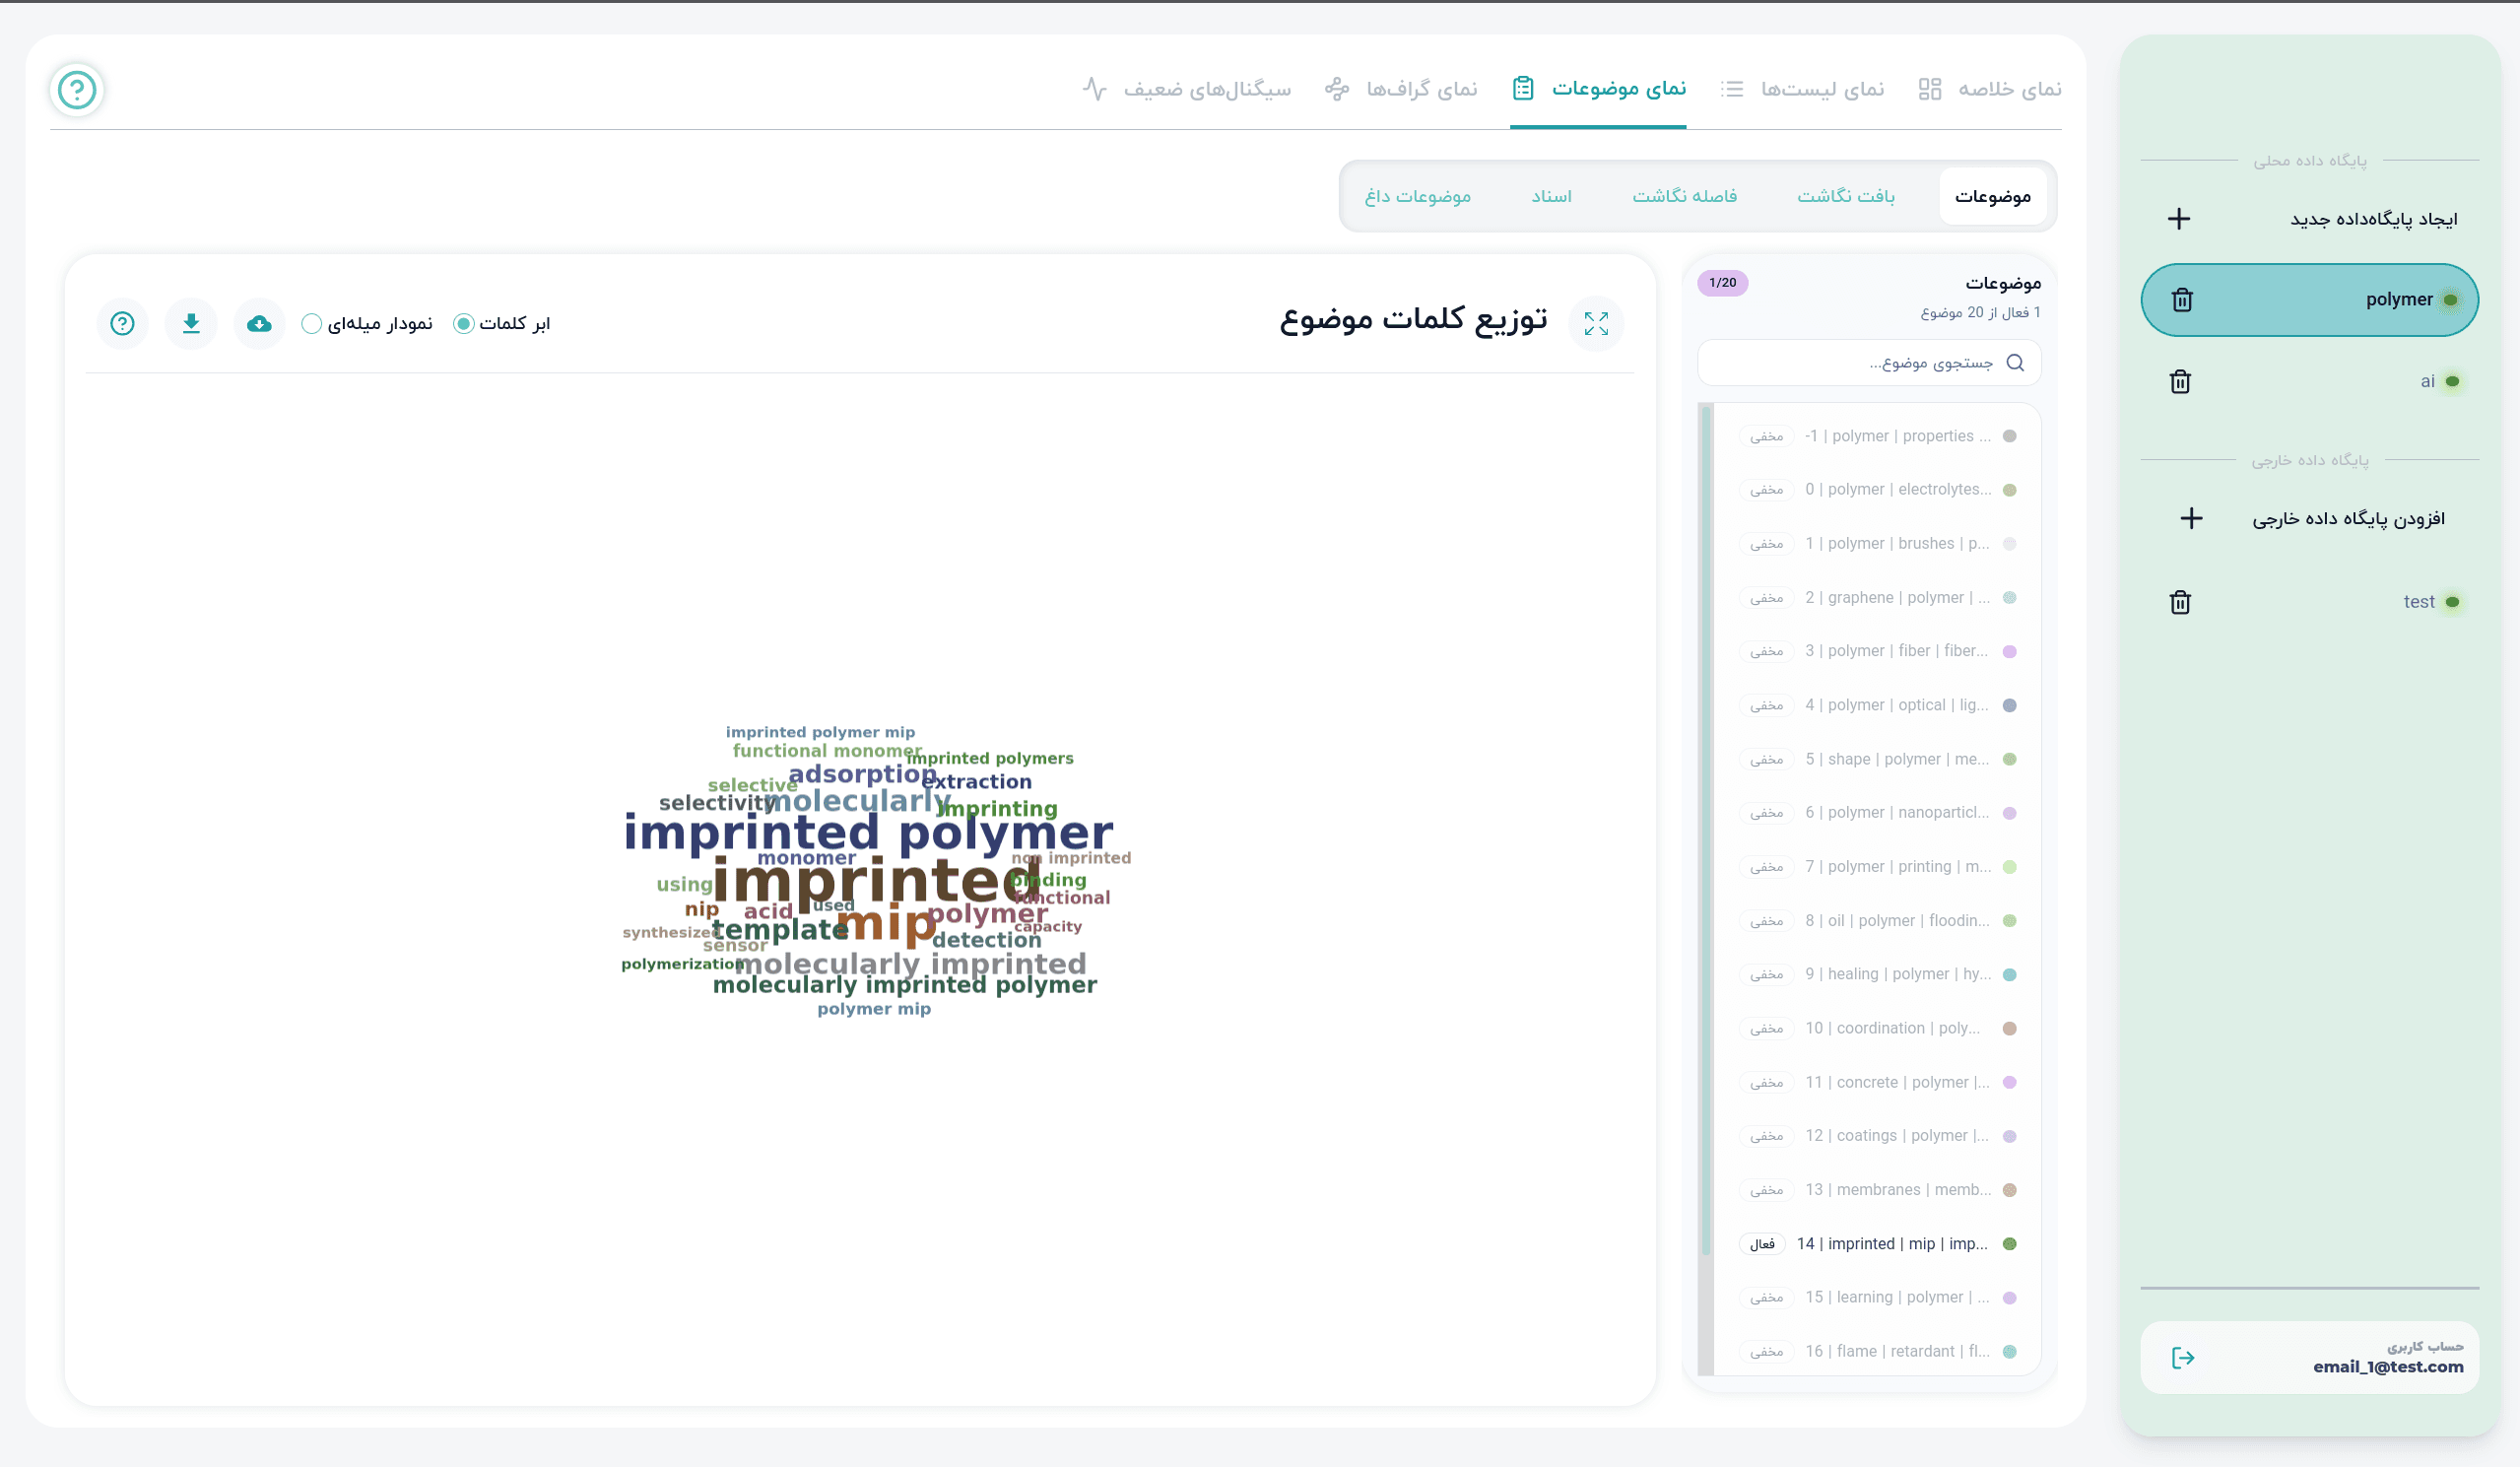Open the weak signals tab
This screenshot has width=2520, height=1467.
pyautogui.click(x=1186, y=89)
